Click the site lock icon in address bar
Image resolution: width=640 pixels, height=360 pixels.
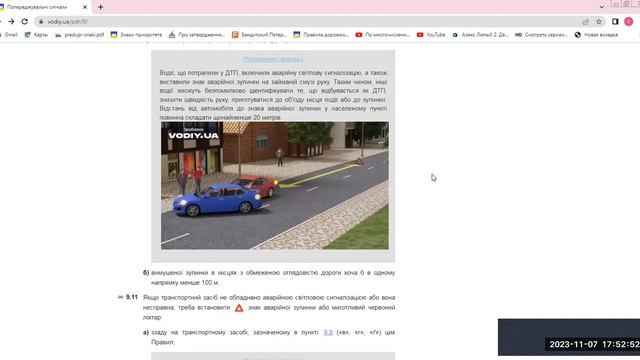point(41,22)
